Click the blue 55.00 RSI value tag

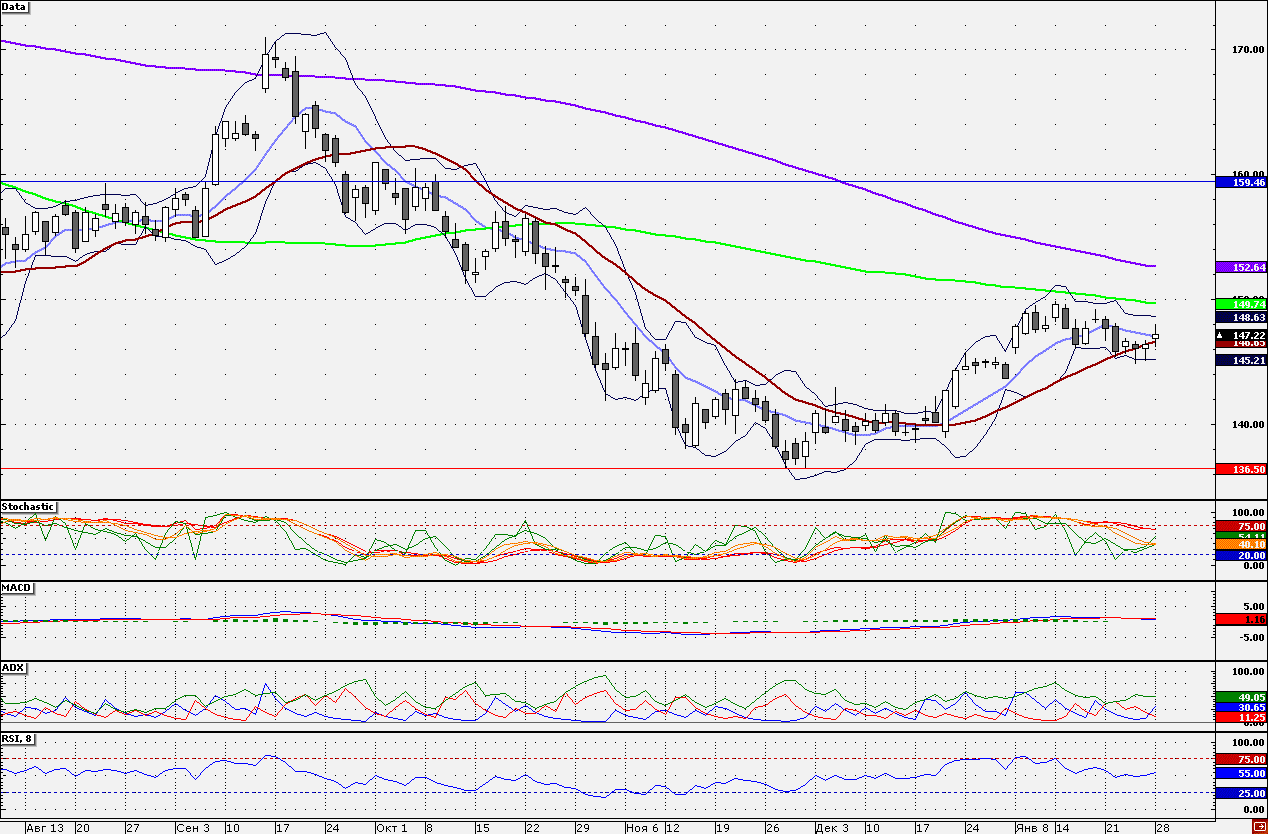pos(1240,773)
